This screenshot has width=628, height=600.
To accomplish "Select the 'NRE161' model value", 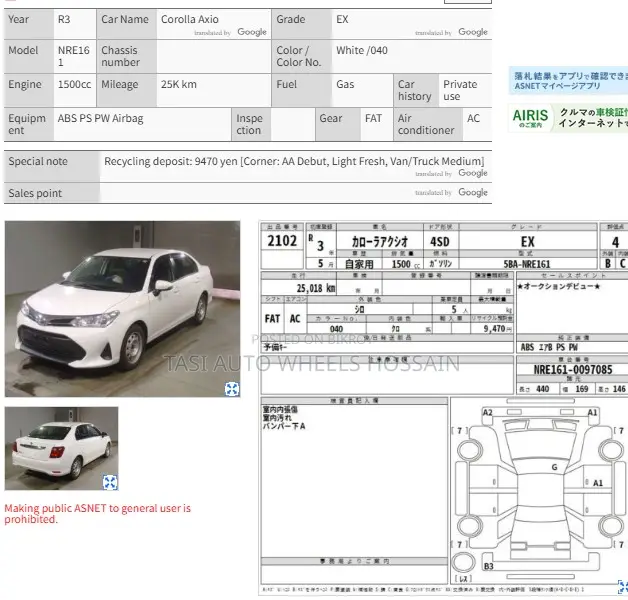I will (x=74, y=56).
